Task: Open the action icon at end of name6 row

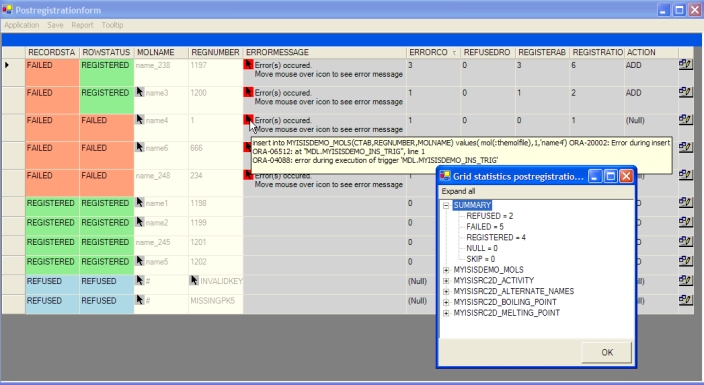Action: click(685, 147)
